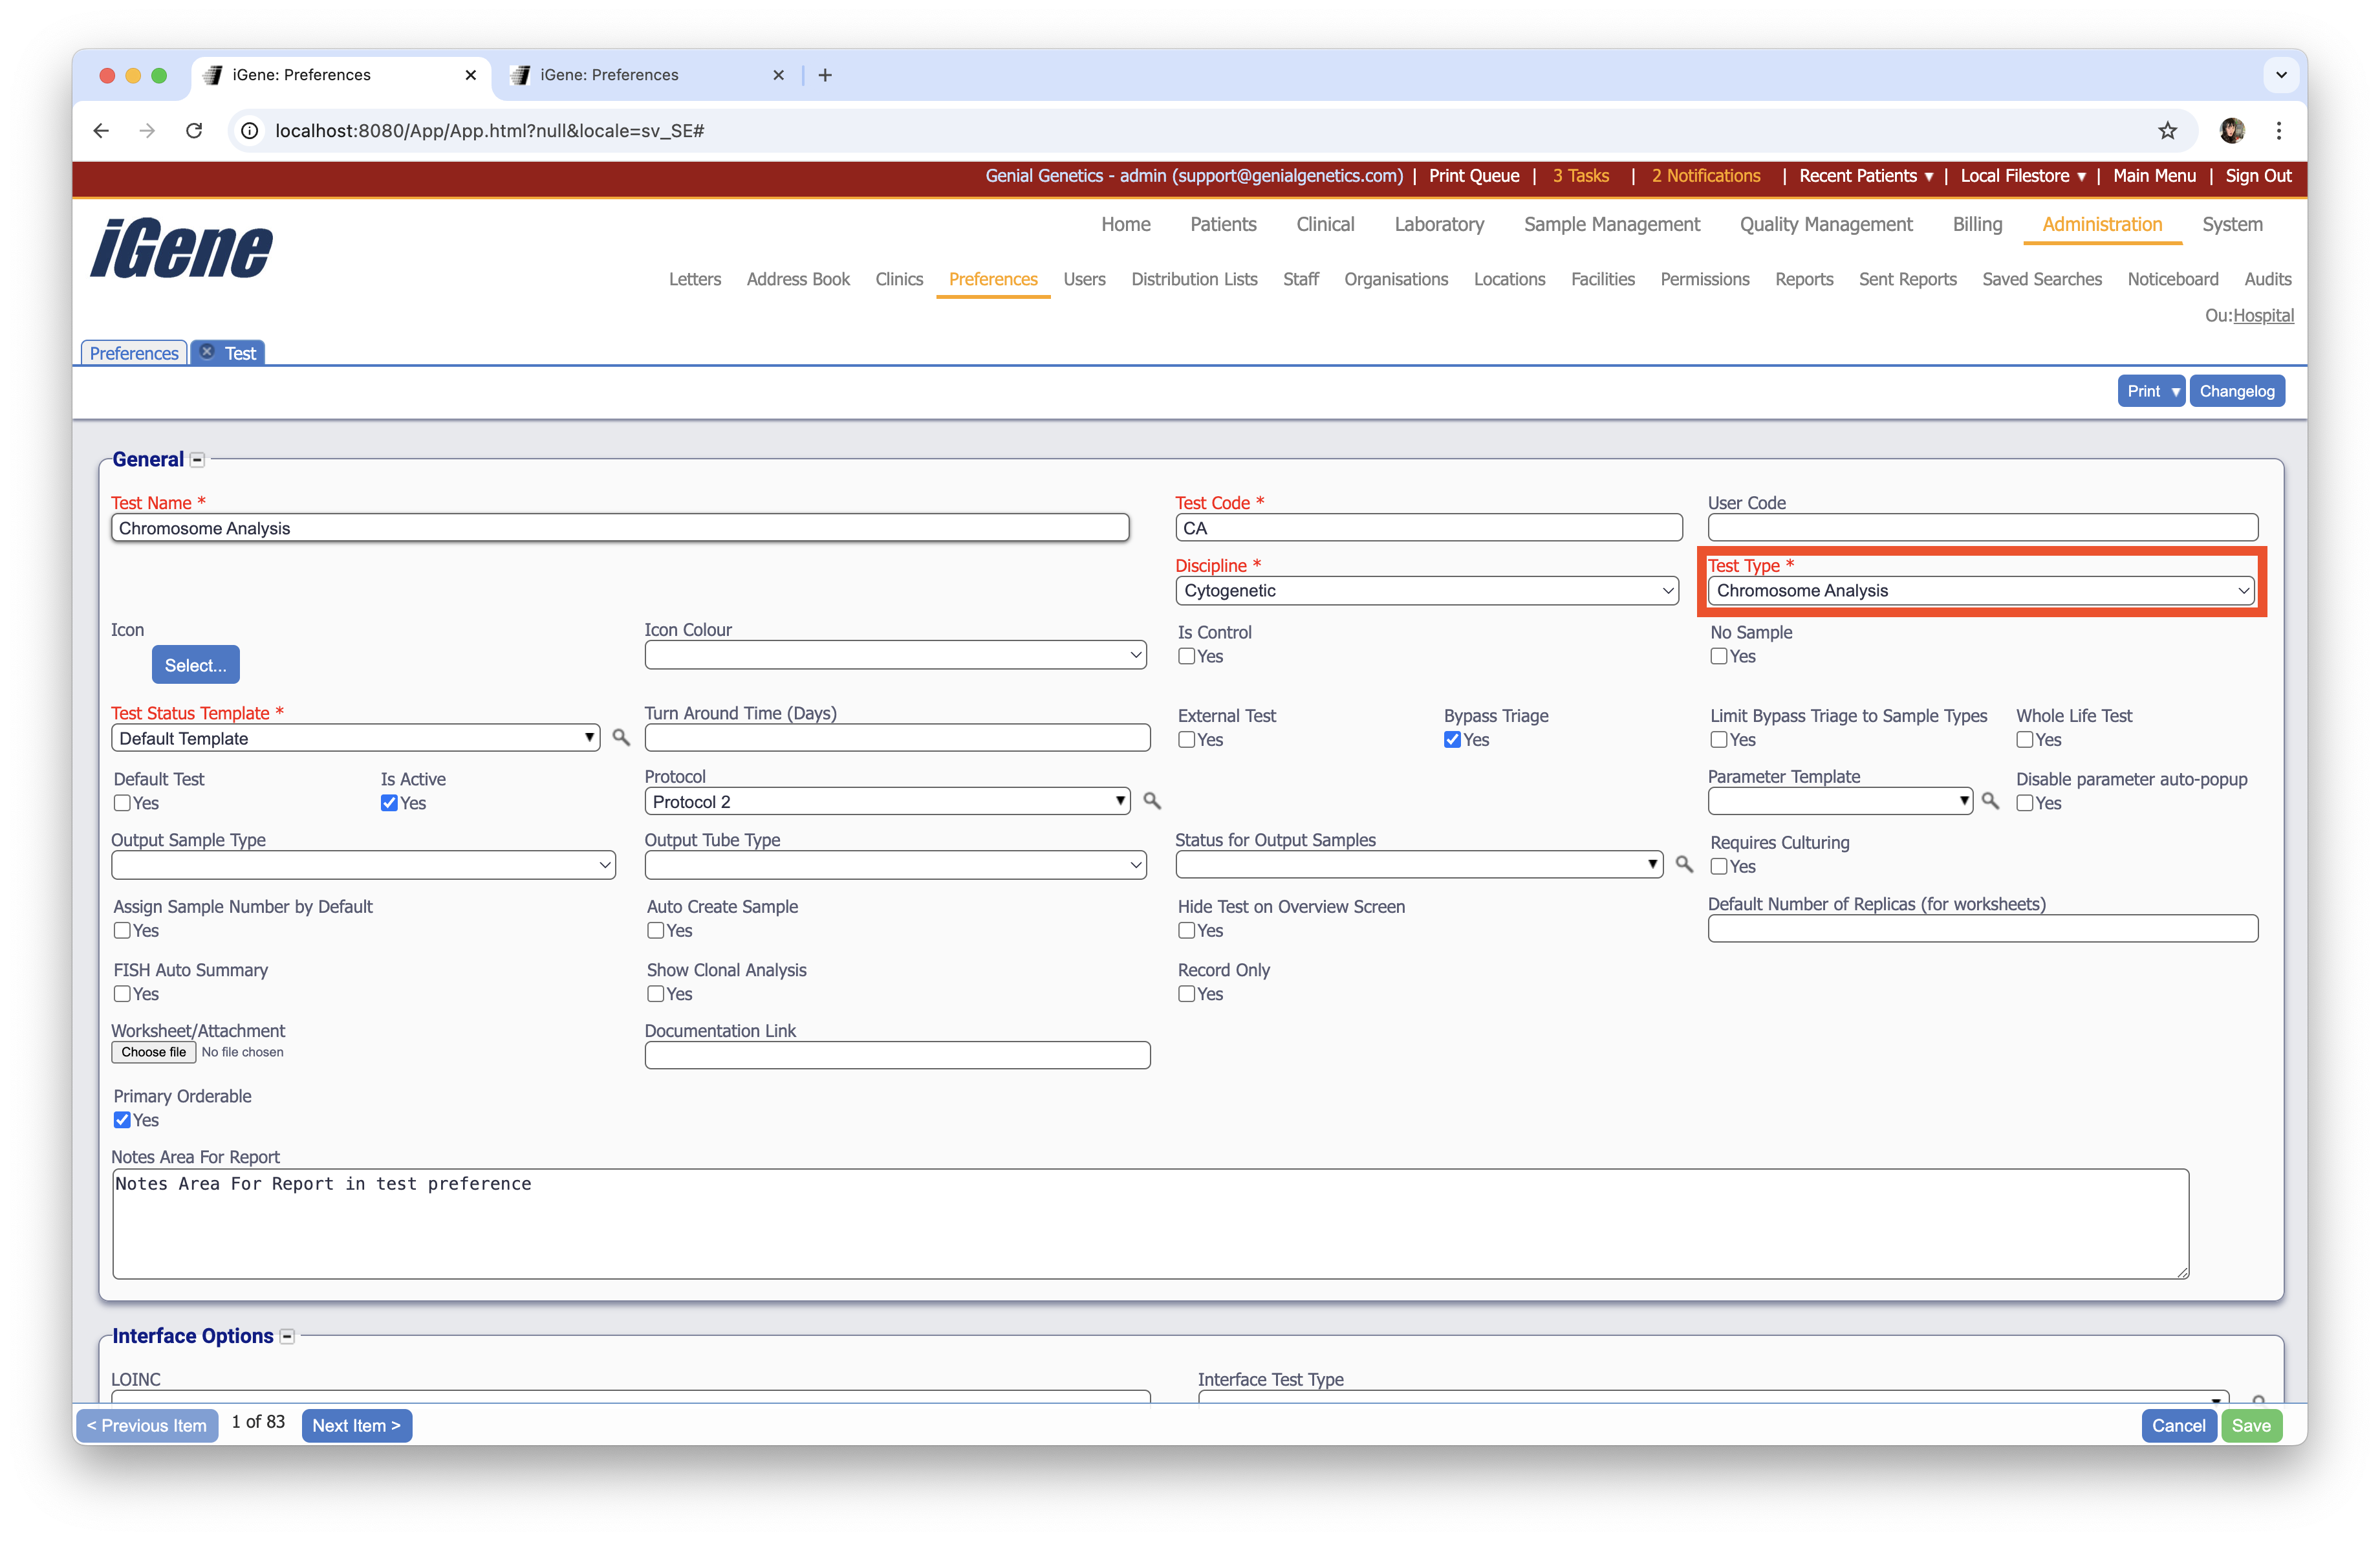Click magnifier icon beside Parameter Template
This screenshot has height=1541, width=2380.
tap(1990, 800)
